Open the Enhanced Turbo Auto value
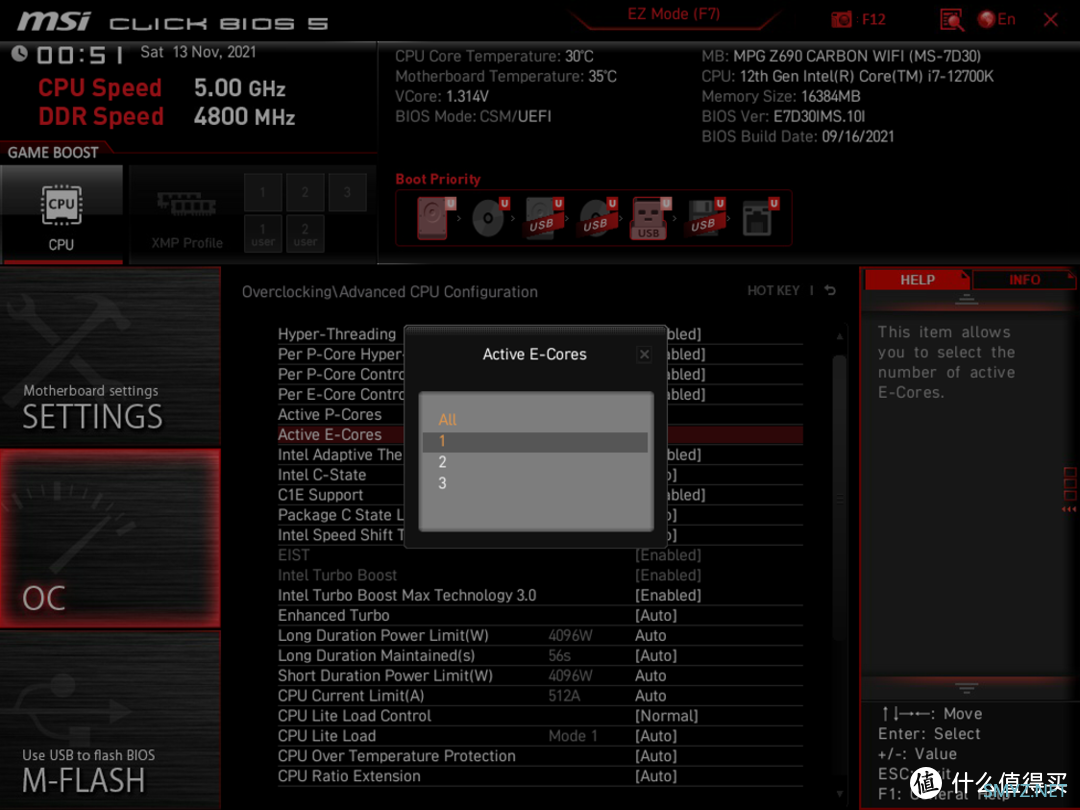This screenshot has width=1080, height=810. pos(656,615)
